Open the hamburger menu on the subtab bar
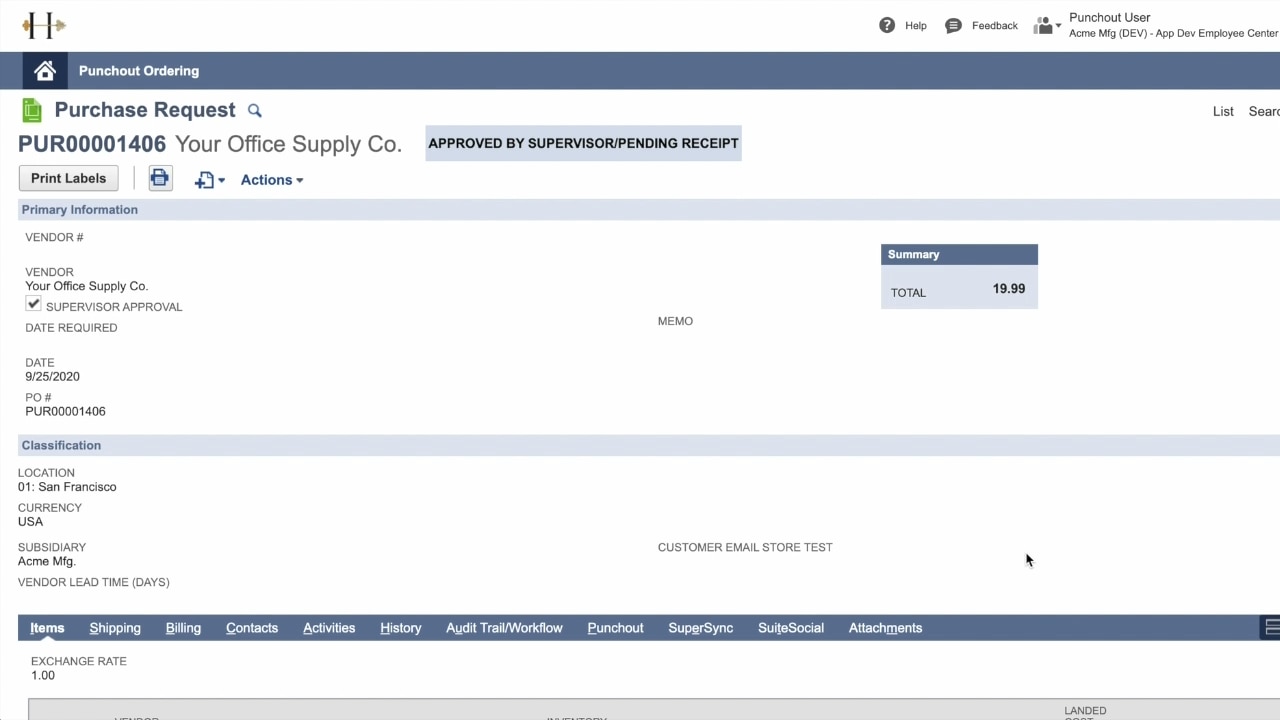Image resolution: width=1280 pixels, height=720 pixels. click(x=1270, y=627)
